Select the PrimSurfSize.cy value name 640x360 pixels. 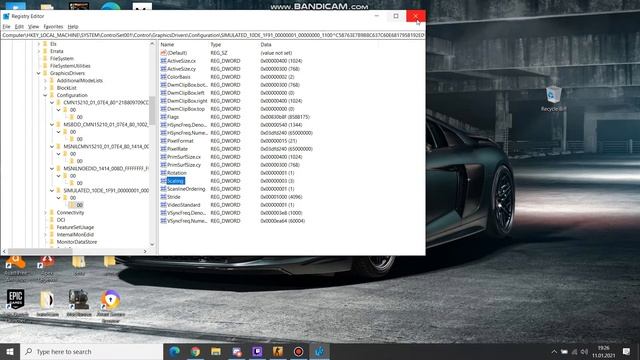click(x=184, y=165)
